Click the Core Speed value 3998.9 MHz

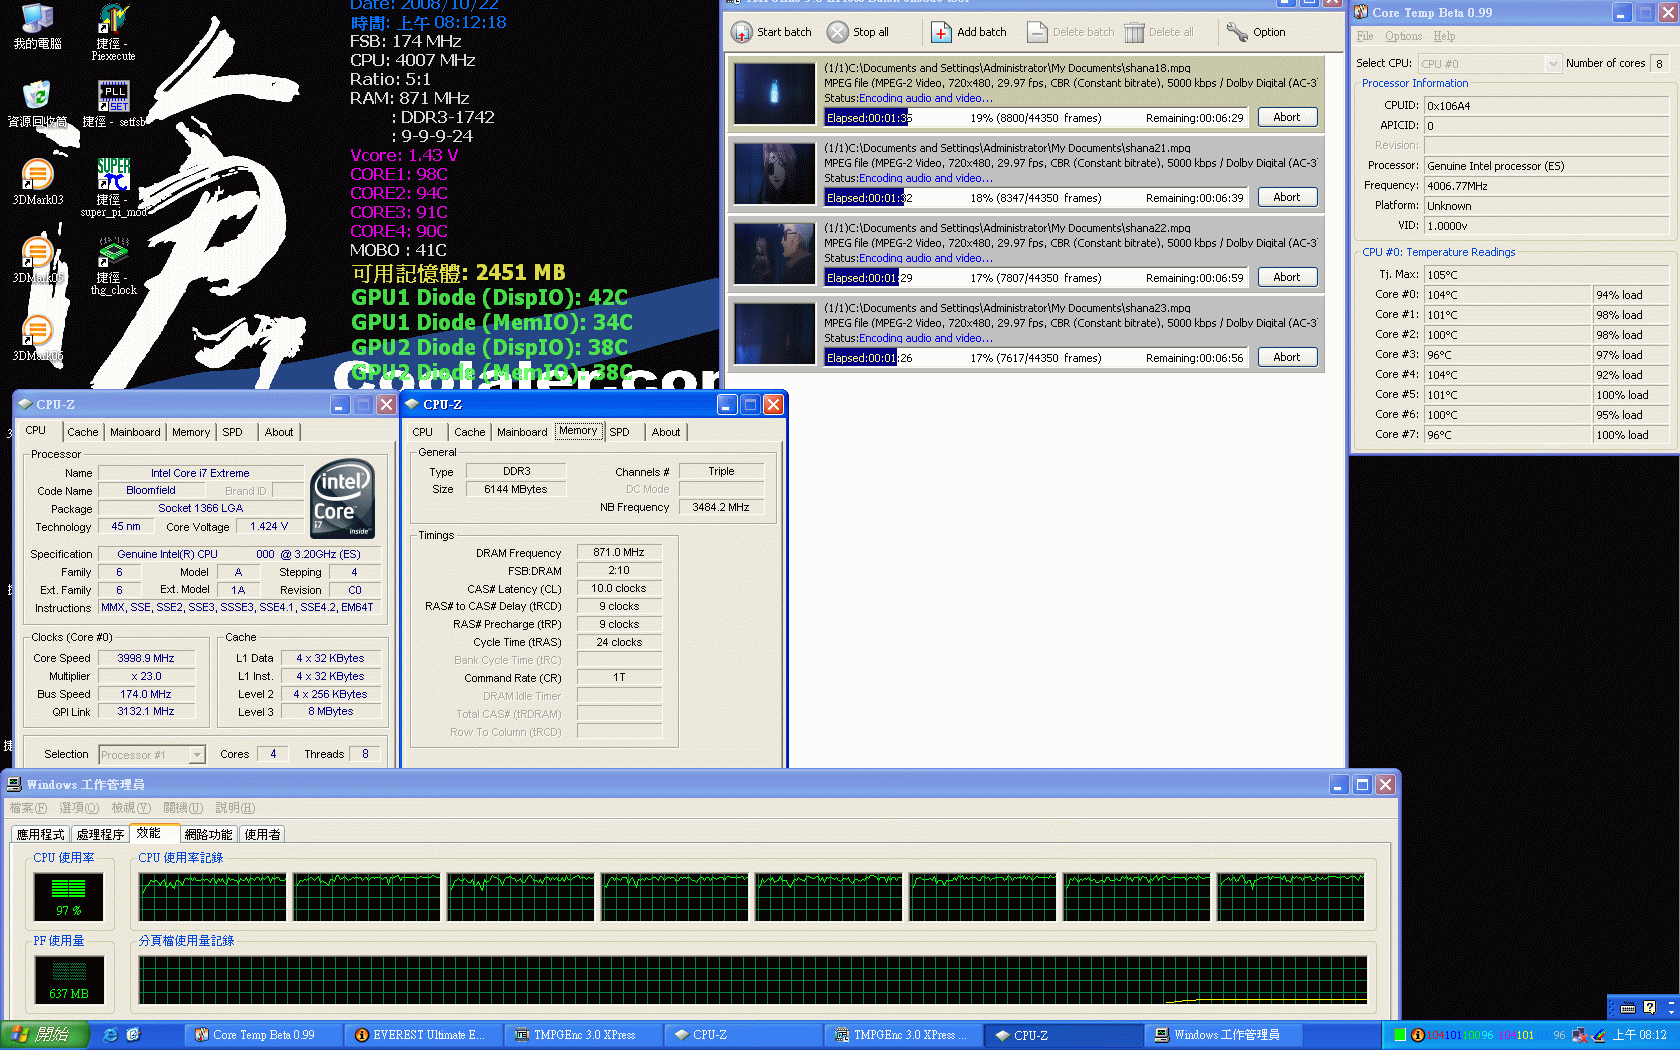click(x=146, y=658)
